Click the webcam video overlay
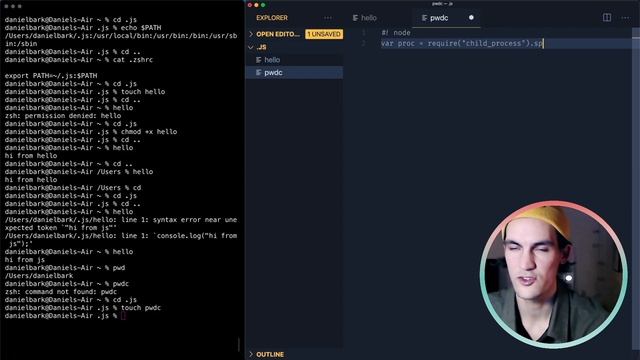This screenshot has height=360, width=640. tap(553, 274)
